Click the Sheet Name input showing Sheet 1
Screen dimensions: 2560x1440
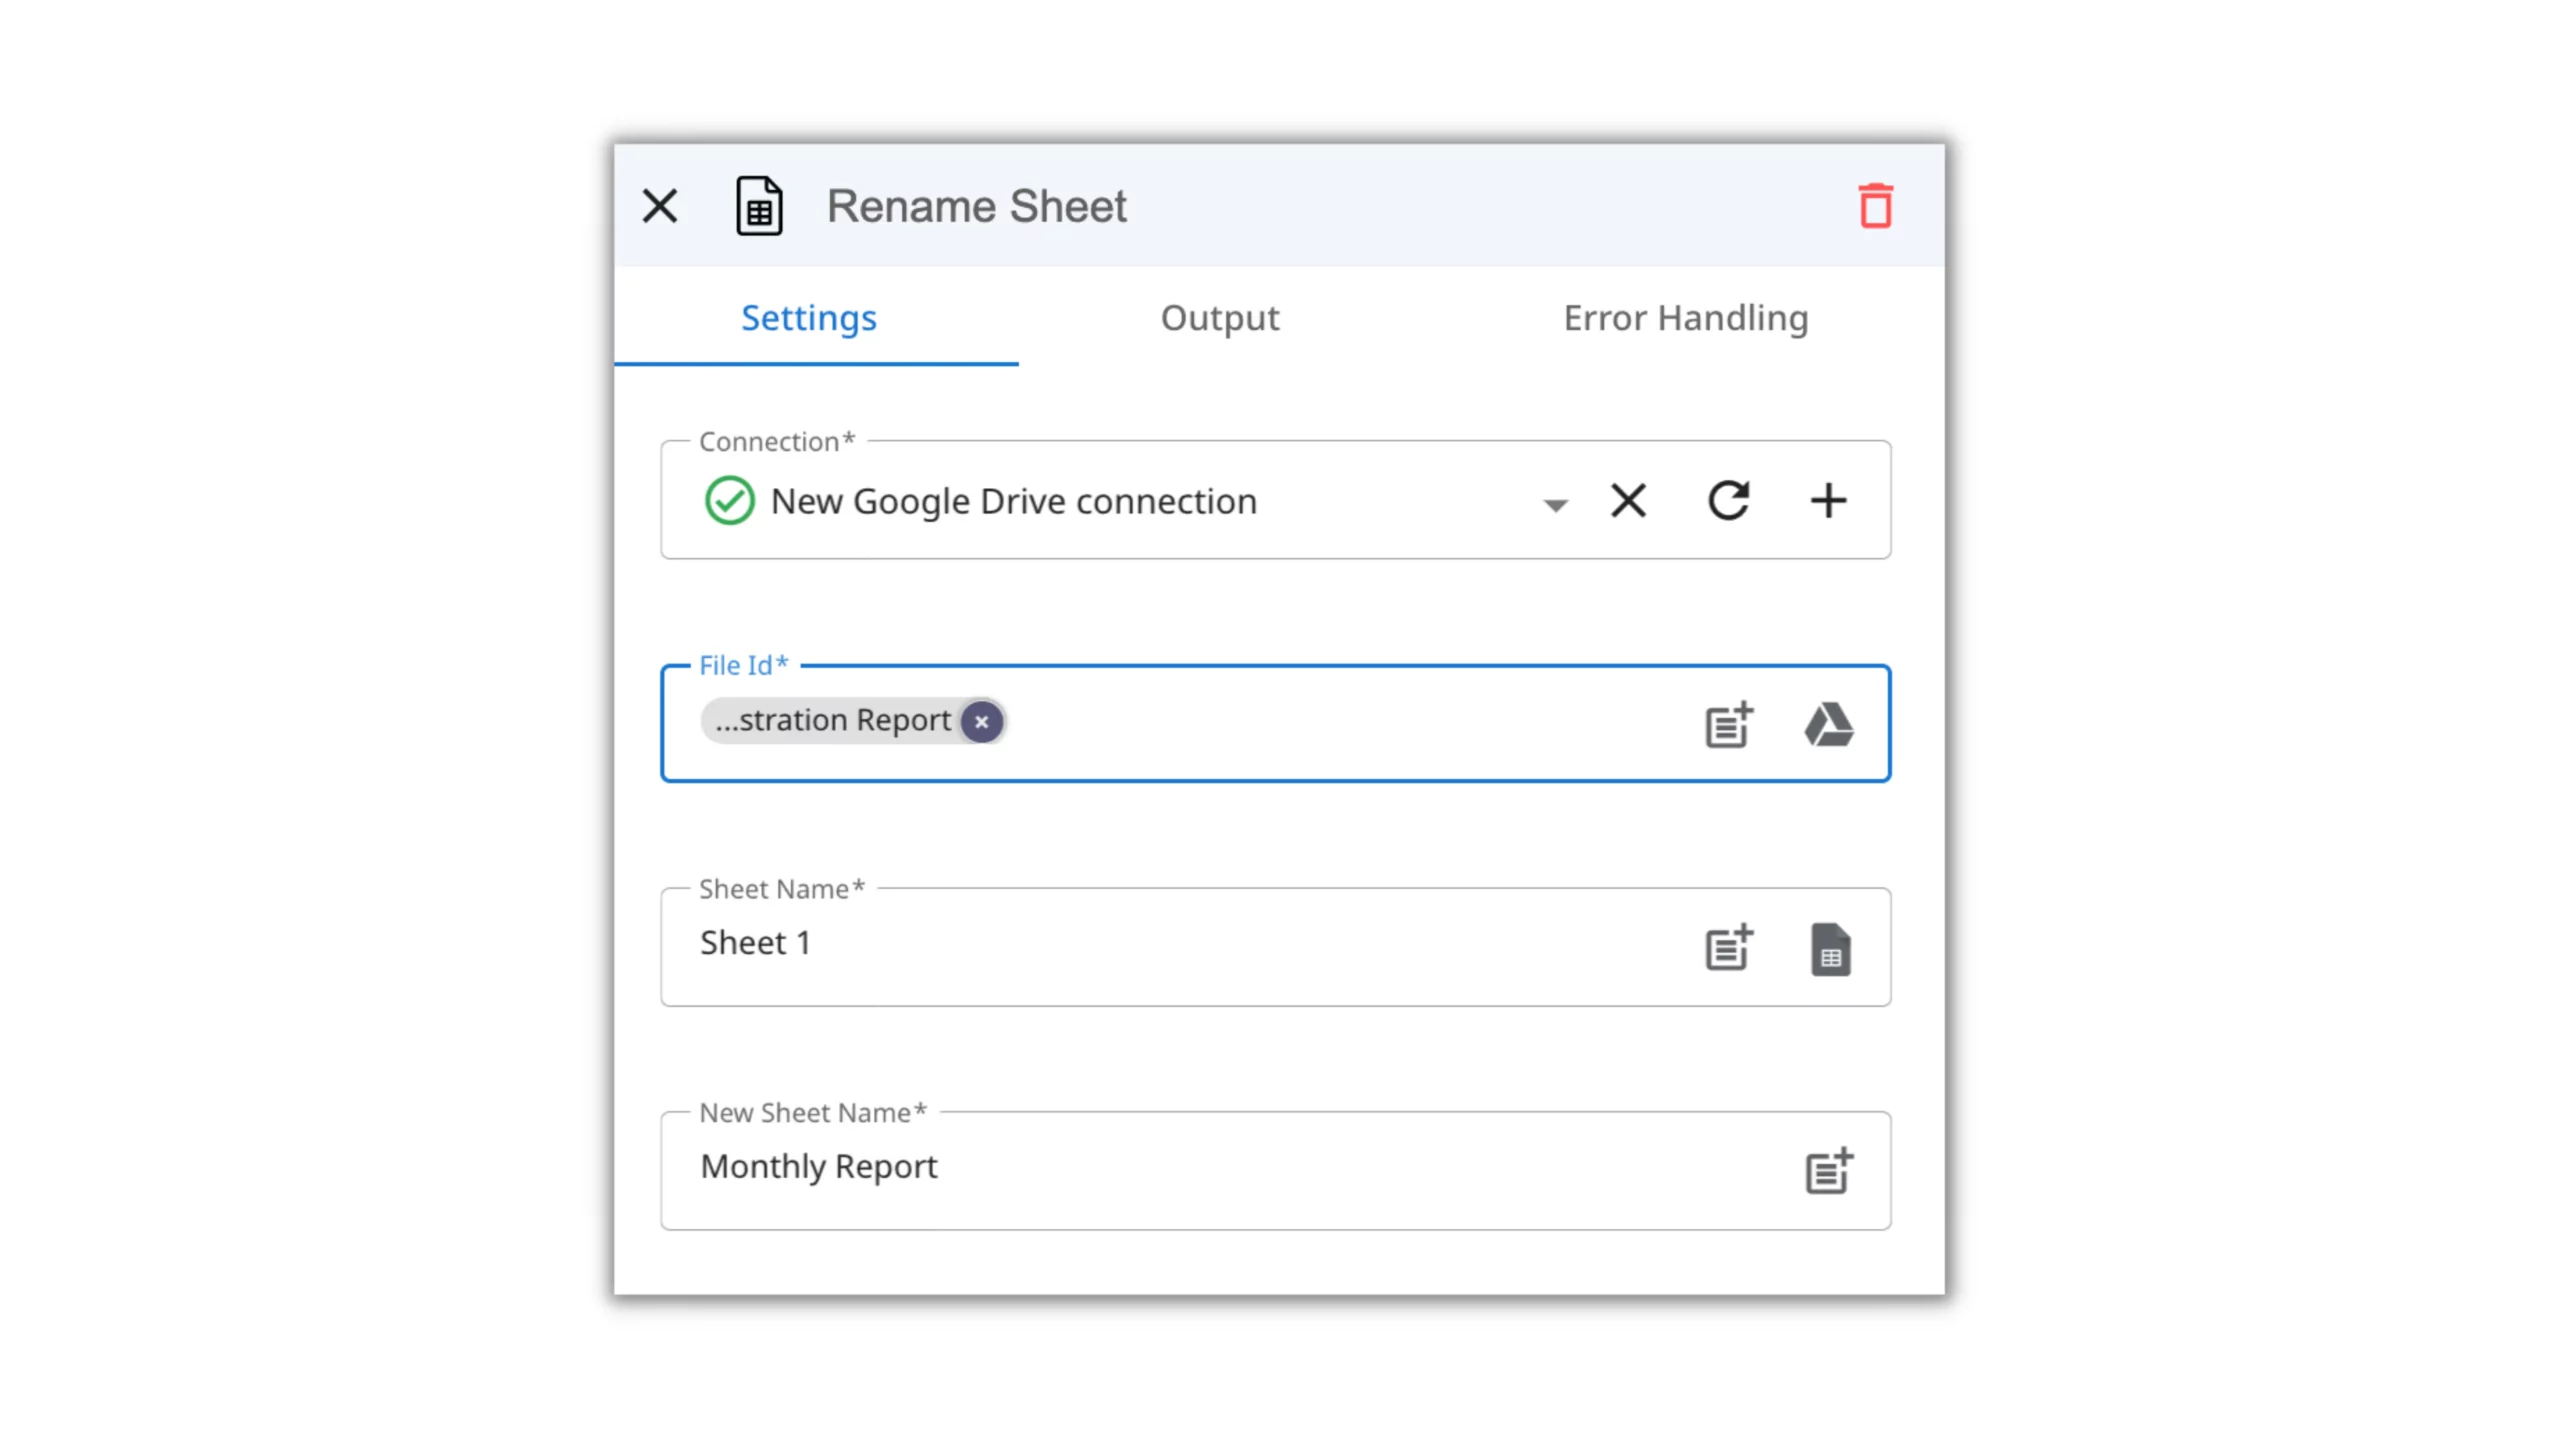click(x=1150, y=944)
